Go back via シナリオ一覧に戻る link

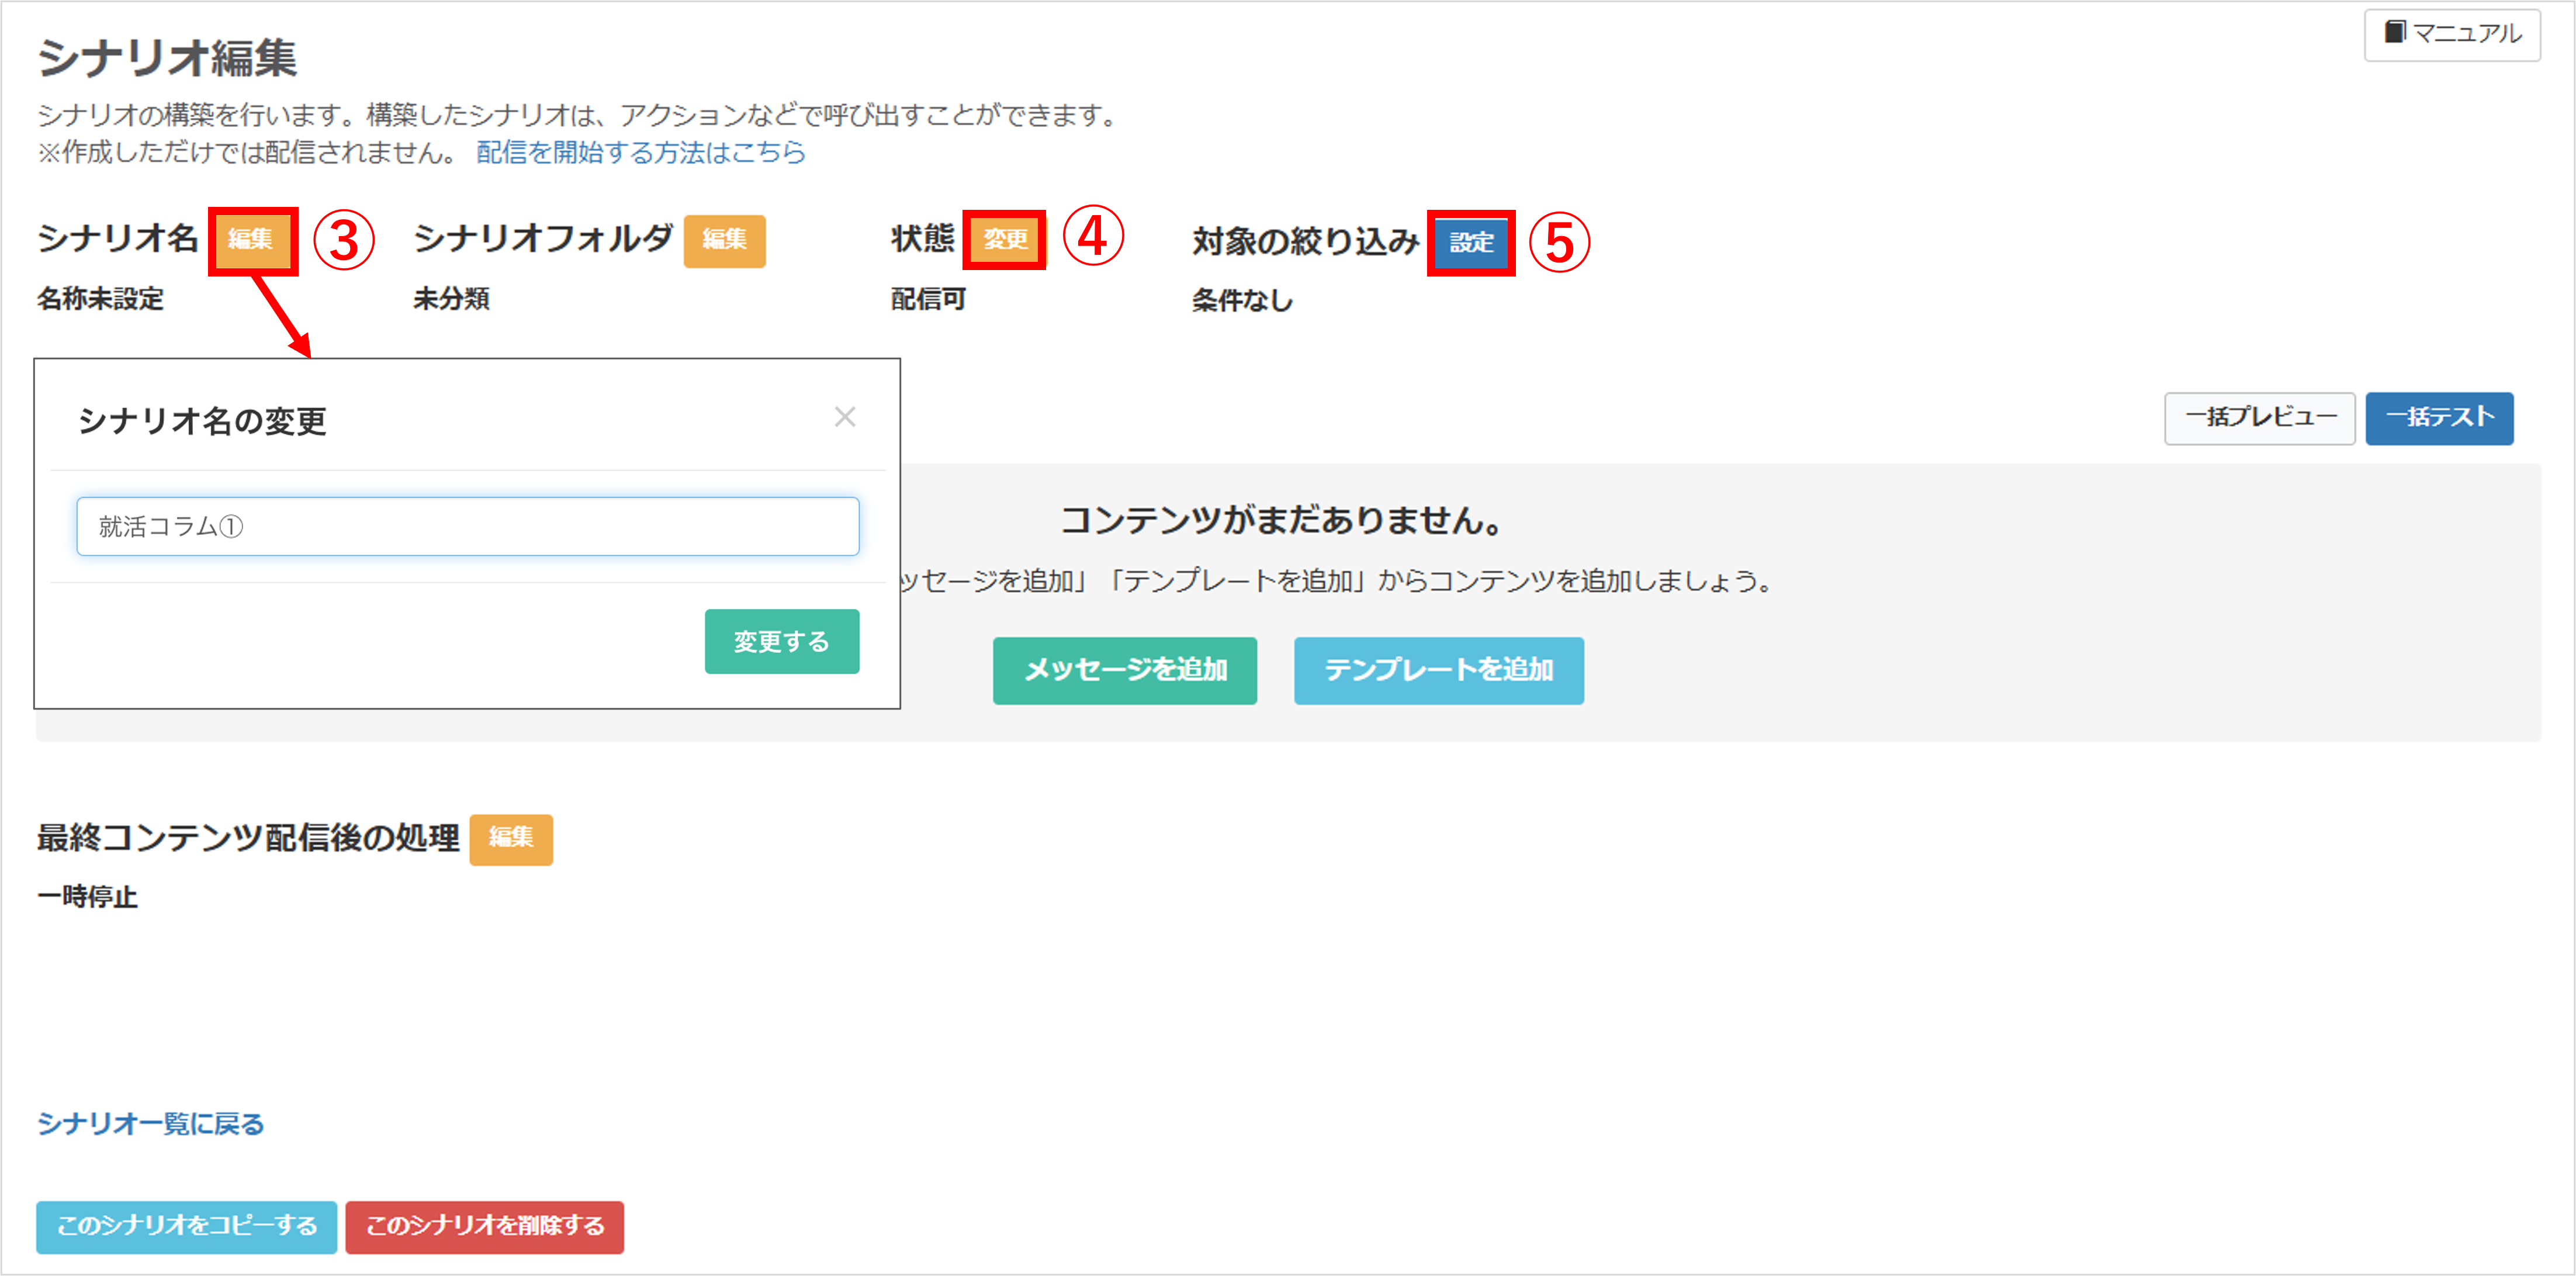click(150, 1123)
